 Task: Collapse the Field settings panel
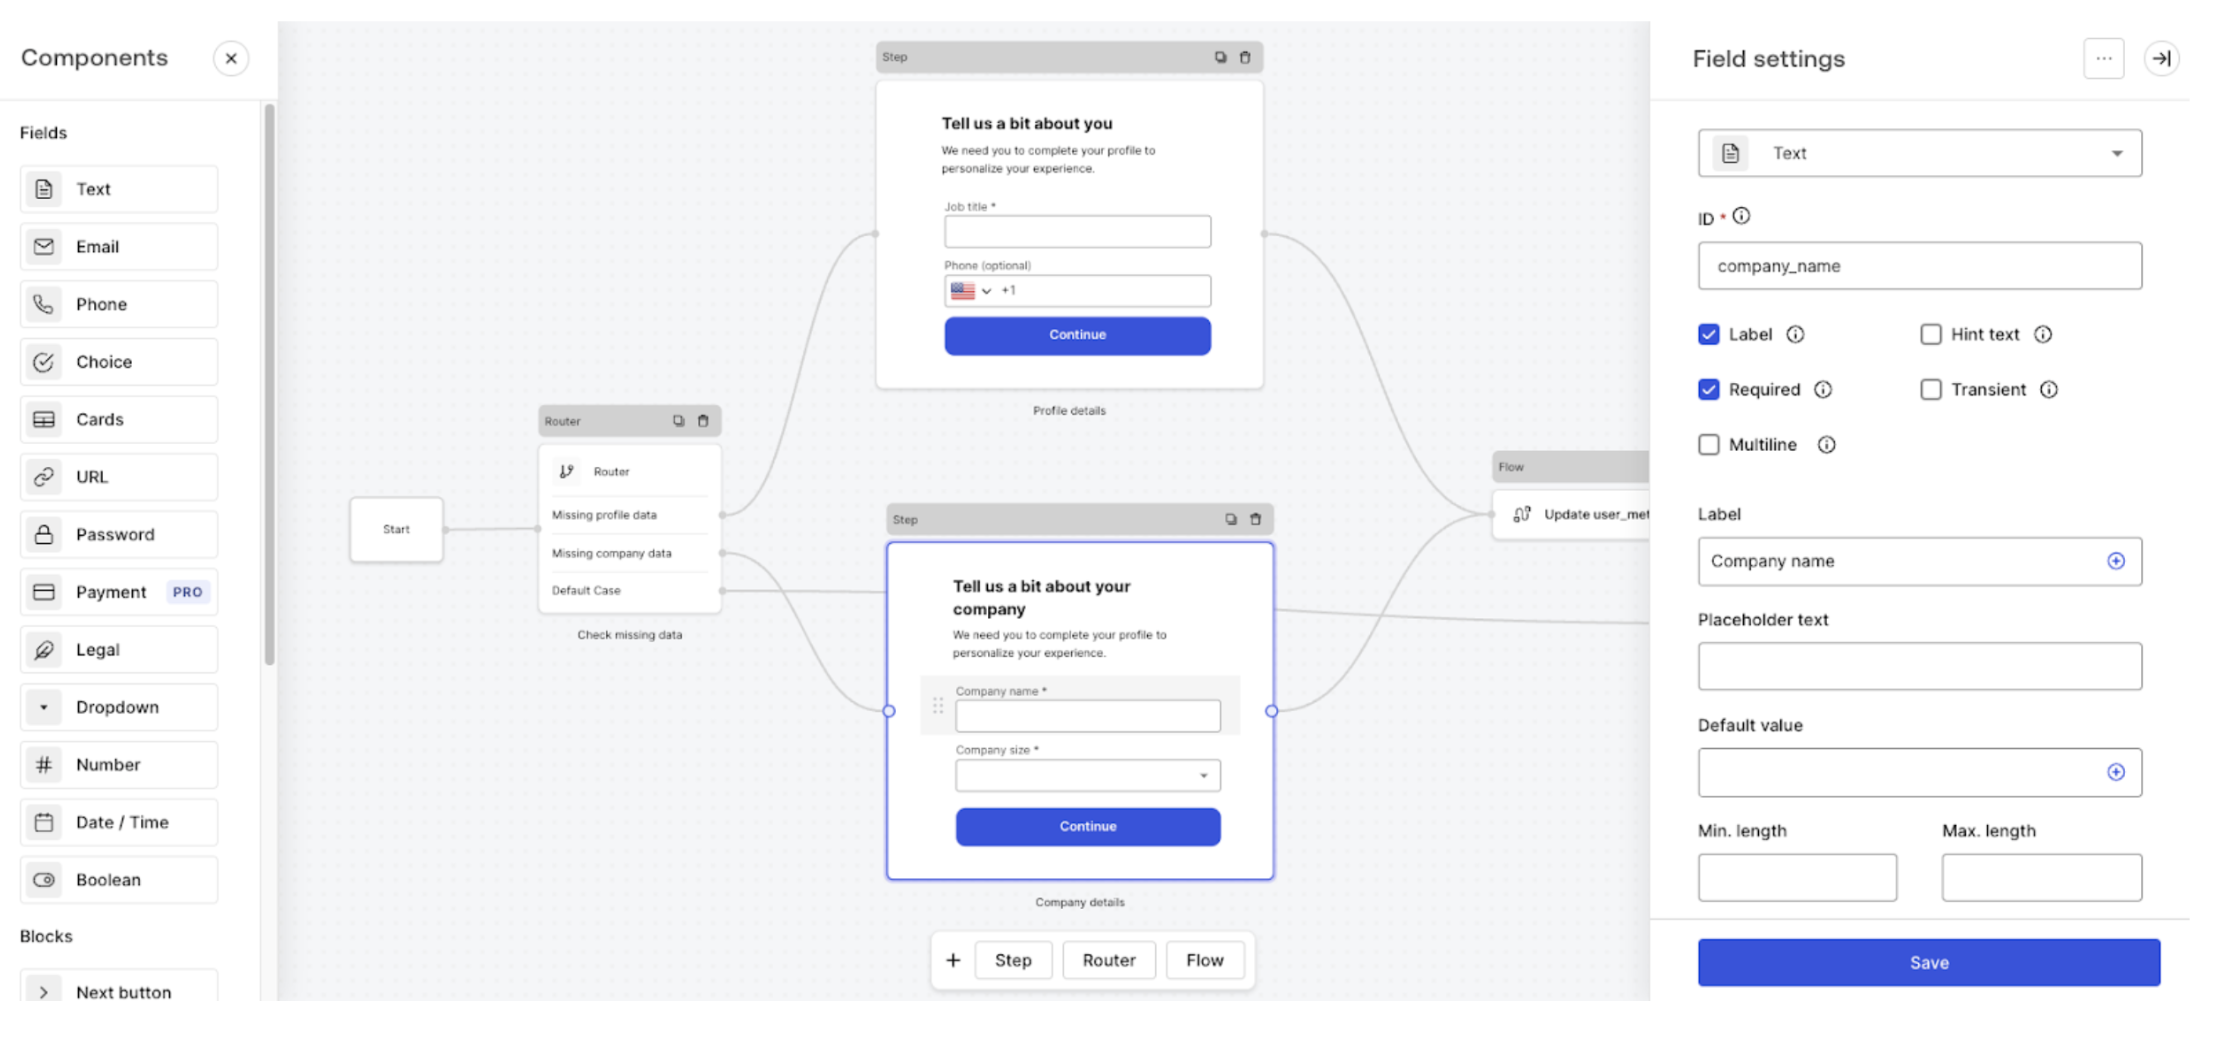tap(2161, 59)
